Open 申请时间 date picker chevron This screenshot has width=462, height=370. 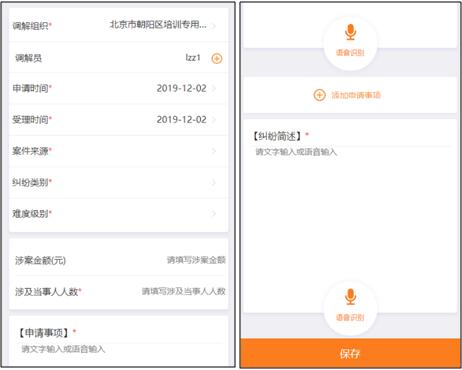coord(214,88)
